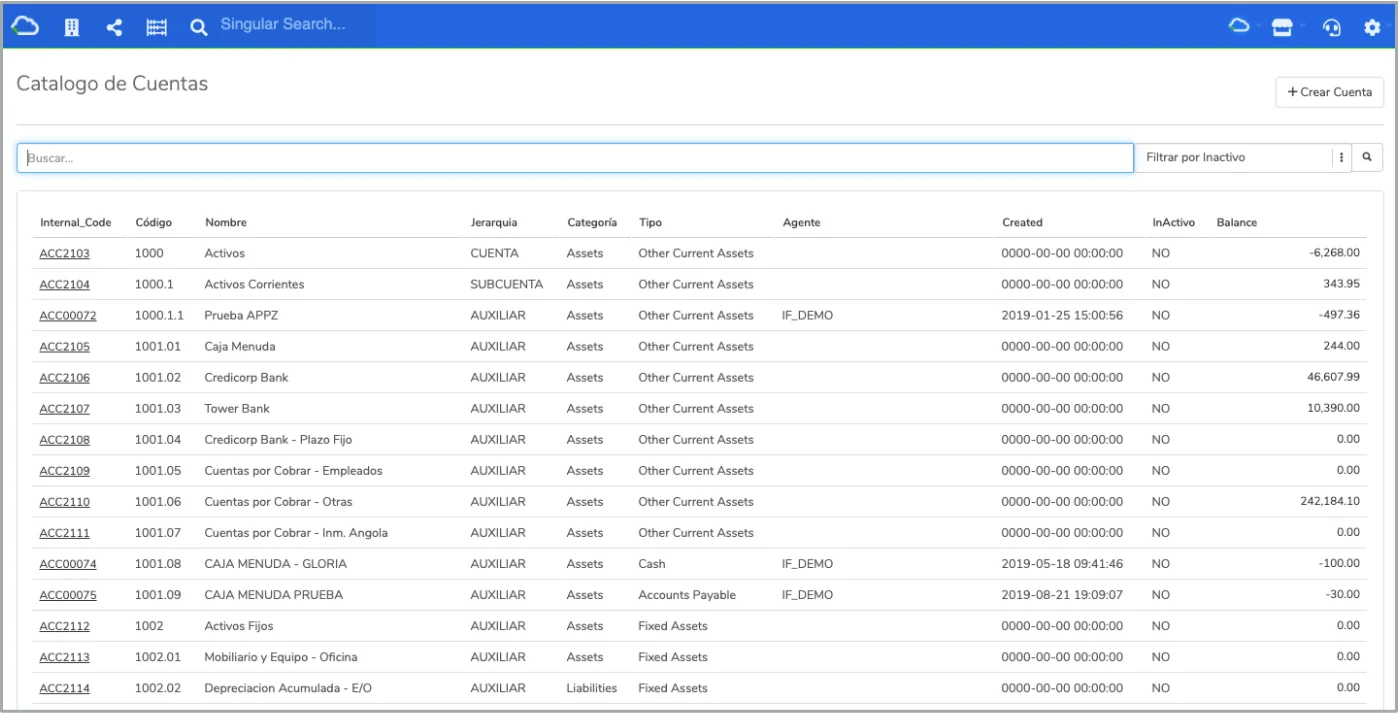Open account link ACC2114
Viewport: 1398px width, 713px height.
point(65,687)
